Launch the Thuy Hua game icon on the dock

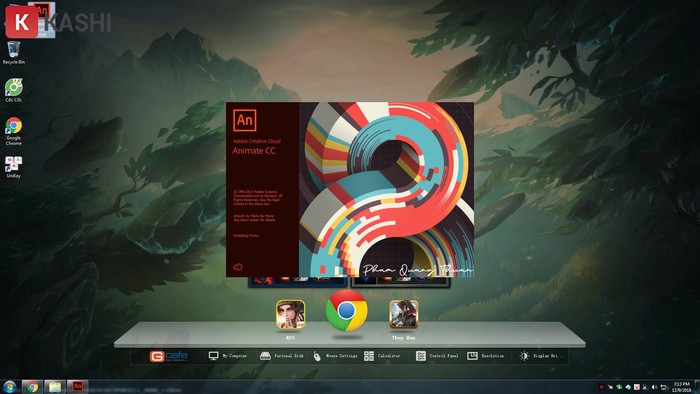403,315
